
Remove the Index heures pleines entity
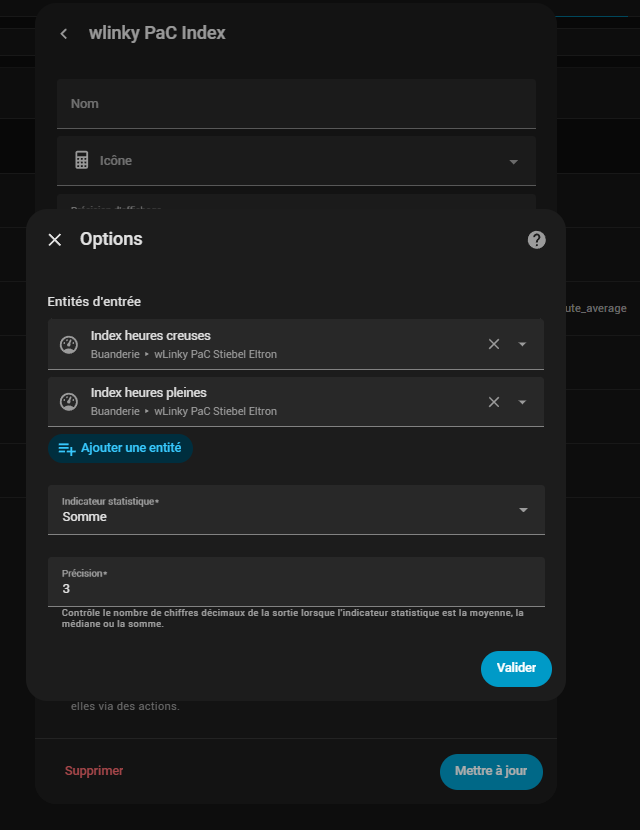[x=493, y=402]
